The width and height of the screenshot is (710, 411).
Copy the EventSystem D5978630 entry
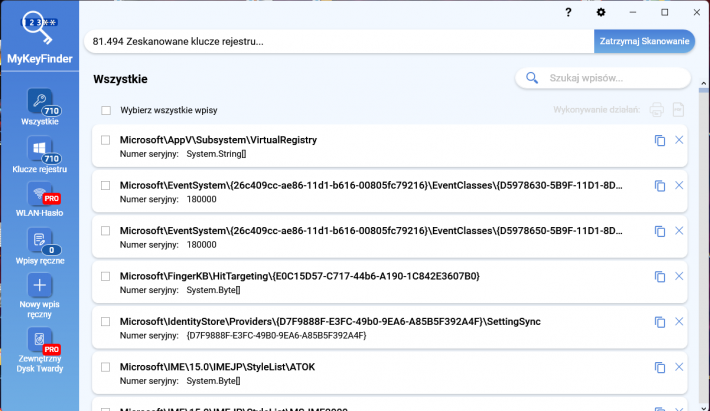pos(660,186)
